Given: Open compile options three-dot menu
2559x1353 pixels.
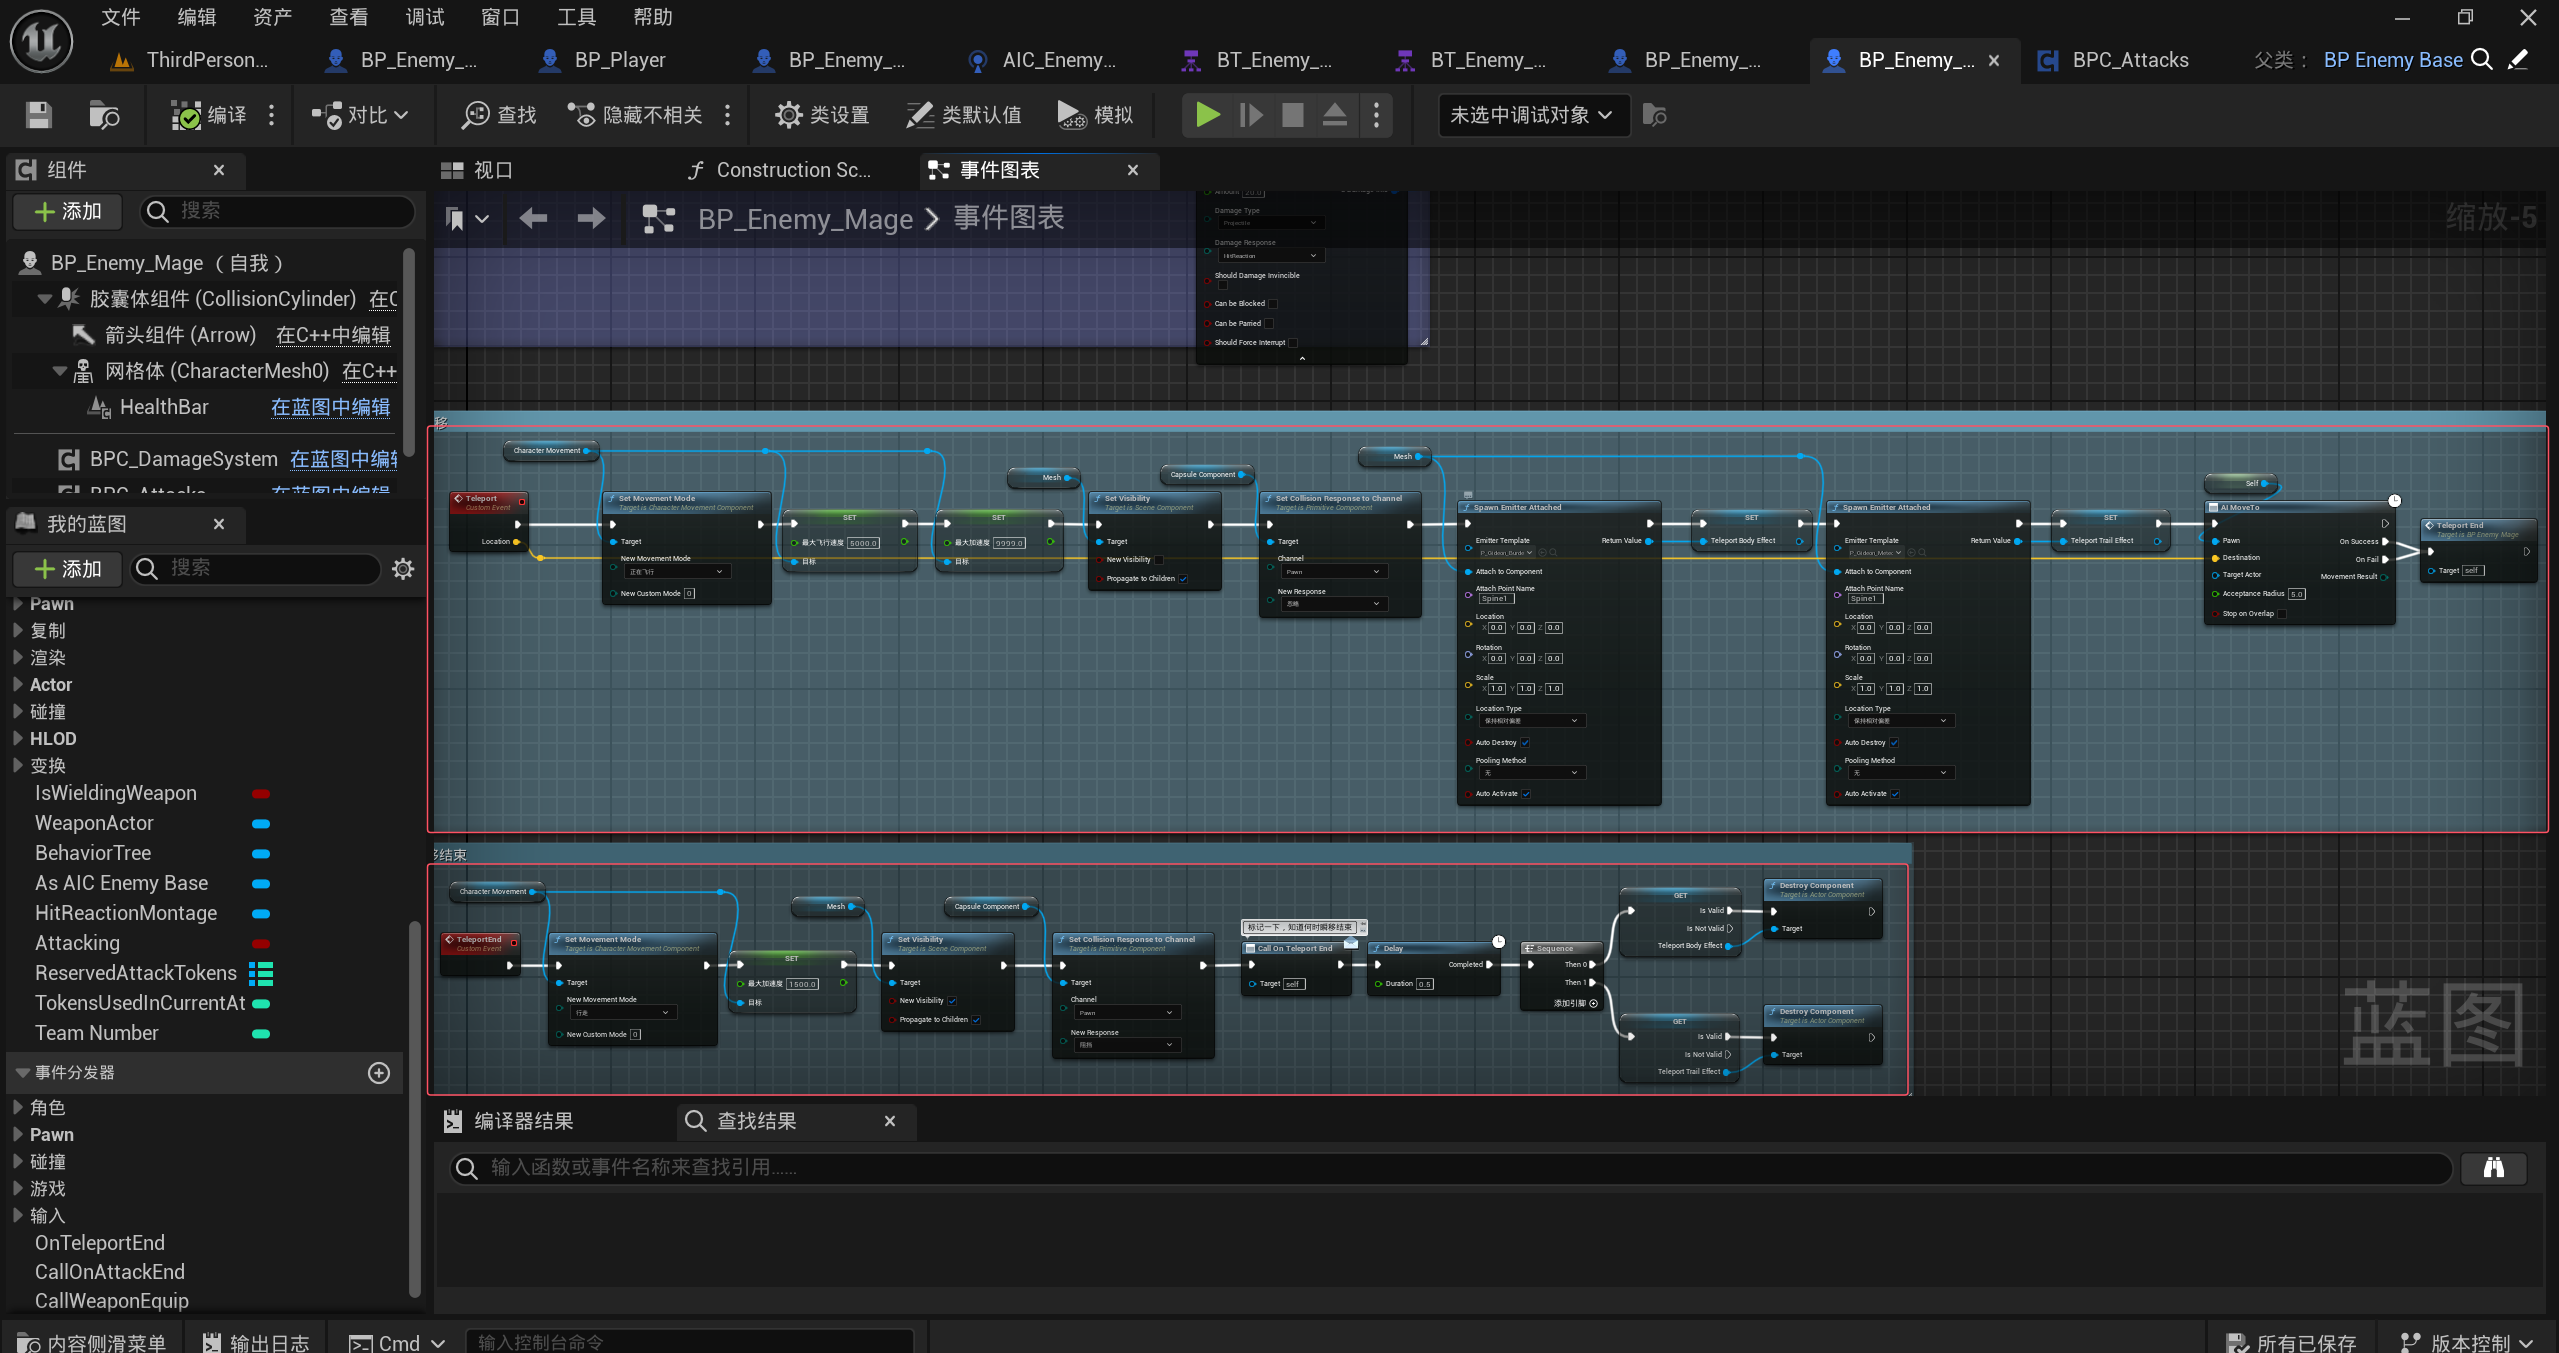Looking at the screenshot, I should (x=271, y=115).
